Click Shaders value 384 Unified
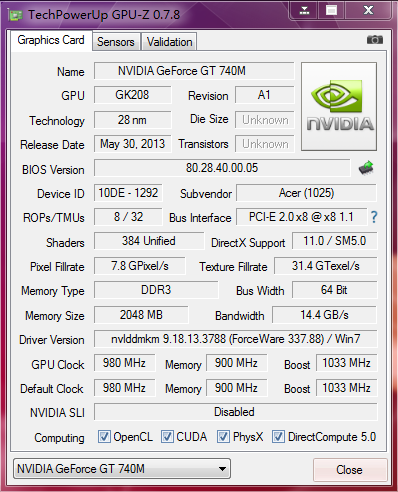The width and height of the screenshot is (398, 492). pos(149,241)
